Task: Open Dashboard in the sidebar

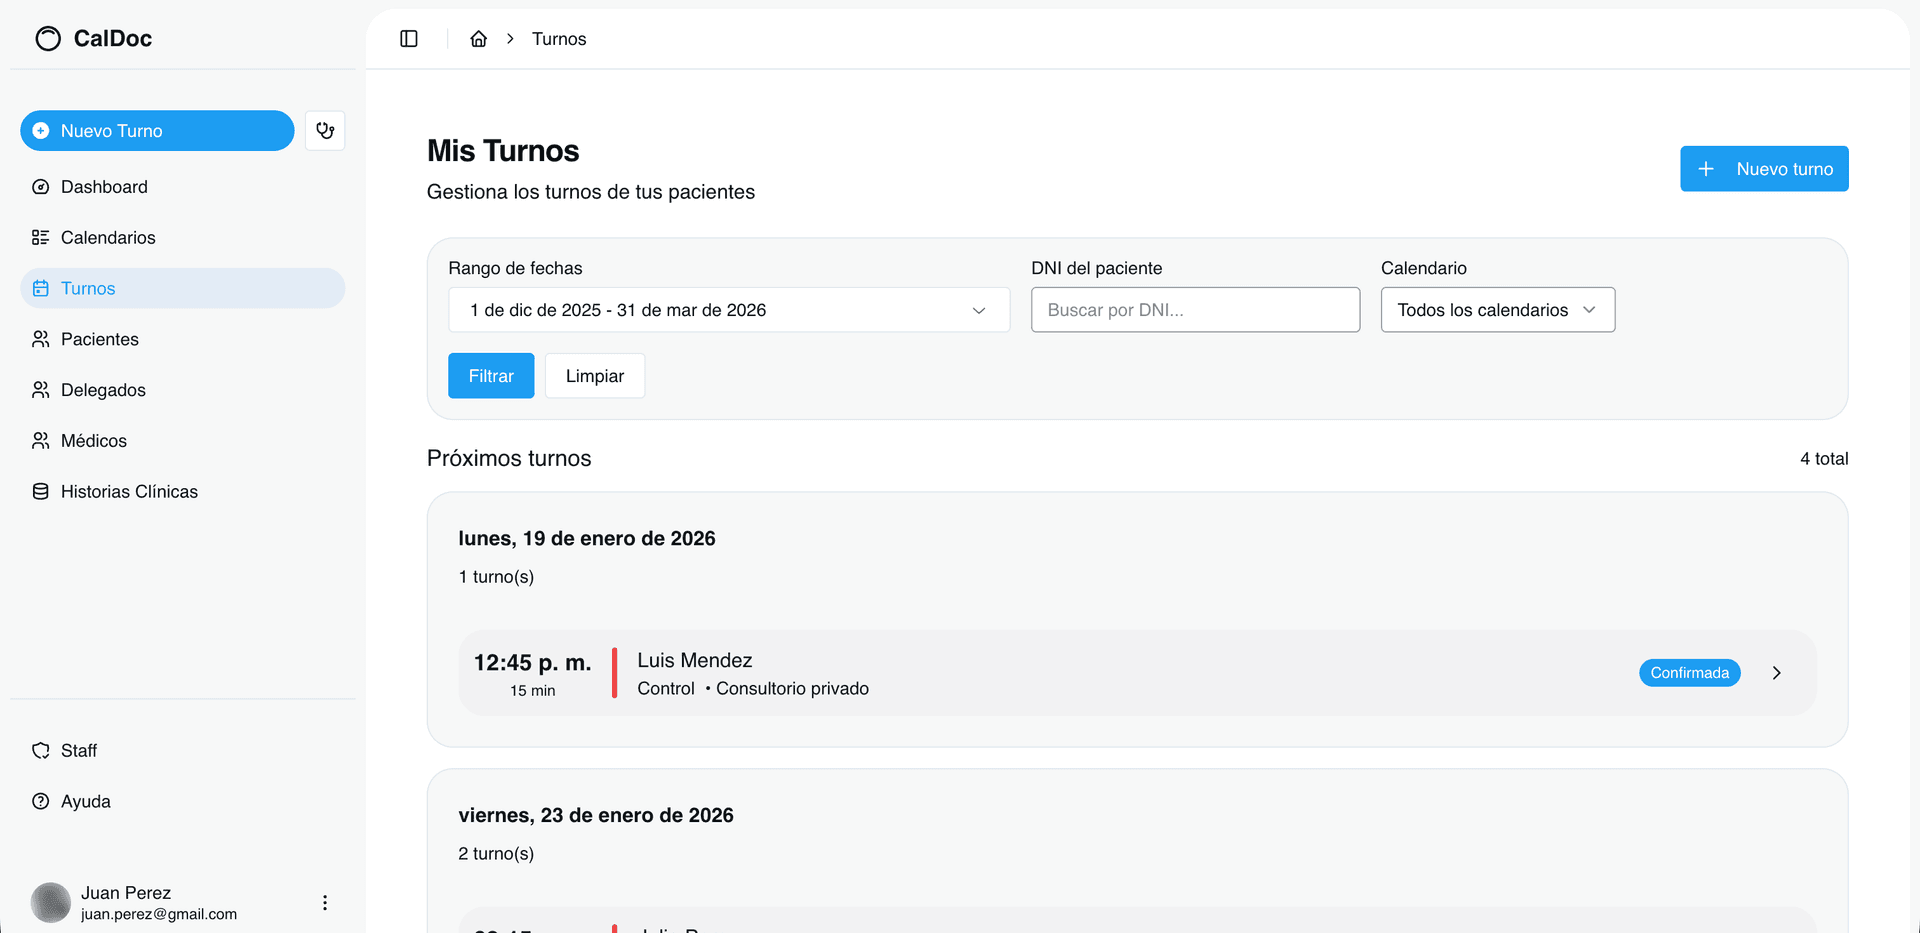Action: point(104,187)
